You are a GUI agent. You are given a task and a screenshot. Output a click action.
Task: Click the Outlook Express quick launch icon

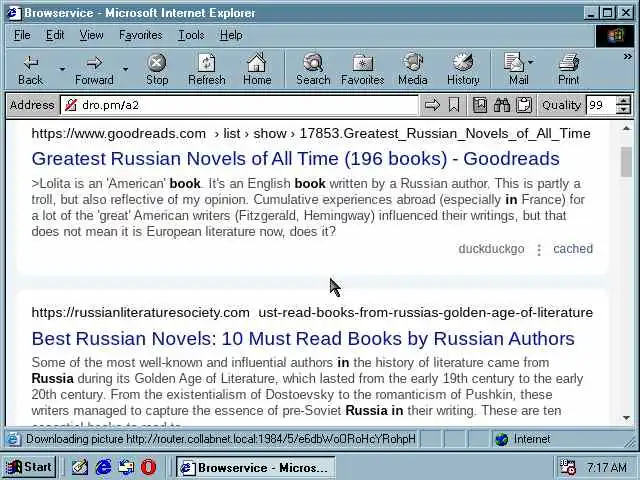[x=126, y=467]
